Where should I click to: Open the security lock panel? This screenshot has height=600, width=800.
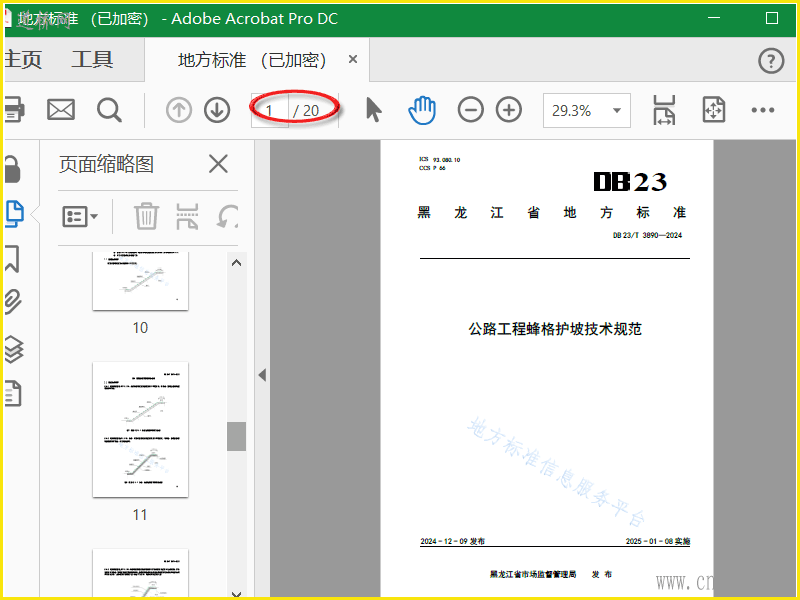pos(13,169)
